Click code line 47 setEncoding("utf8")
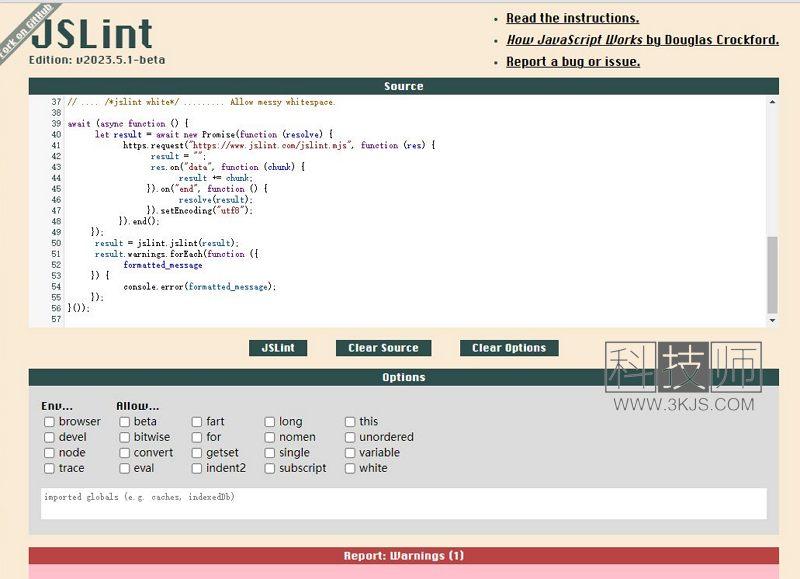800x579 pixels. pos(199,211)
